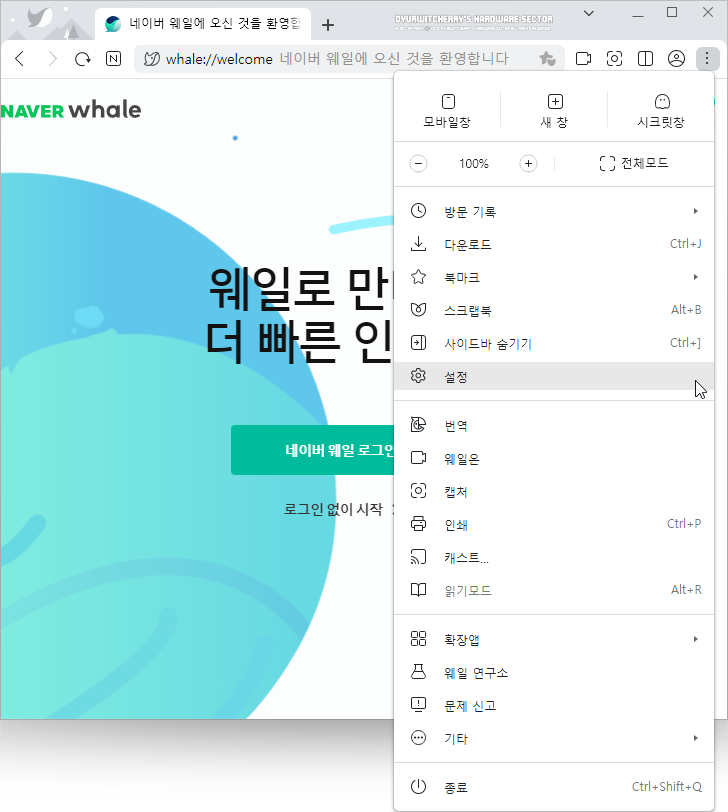
Task: Open the Naver home N button
Action: click(113, 59)
